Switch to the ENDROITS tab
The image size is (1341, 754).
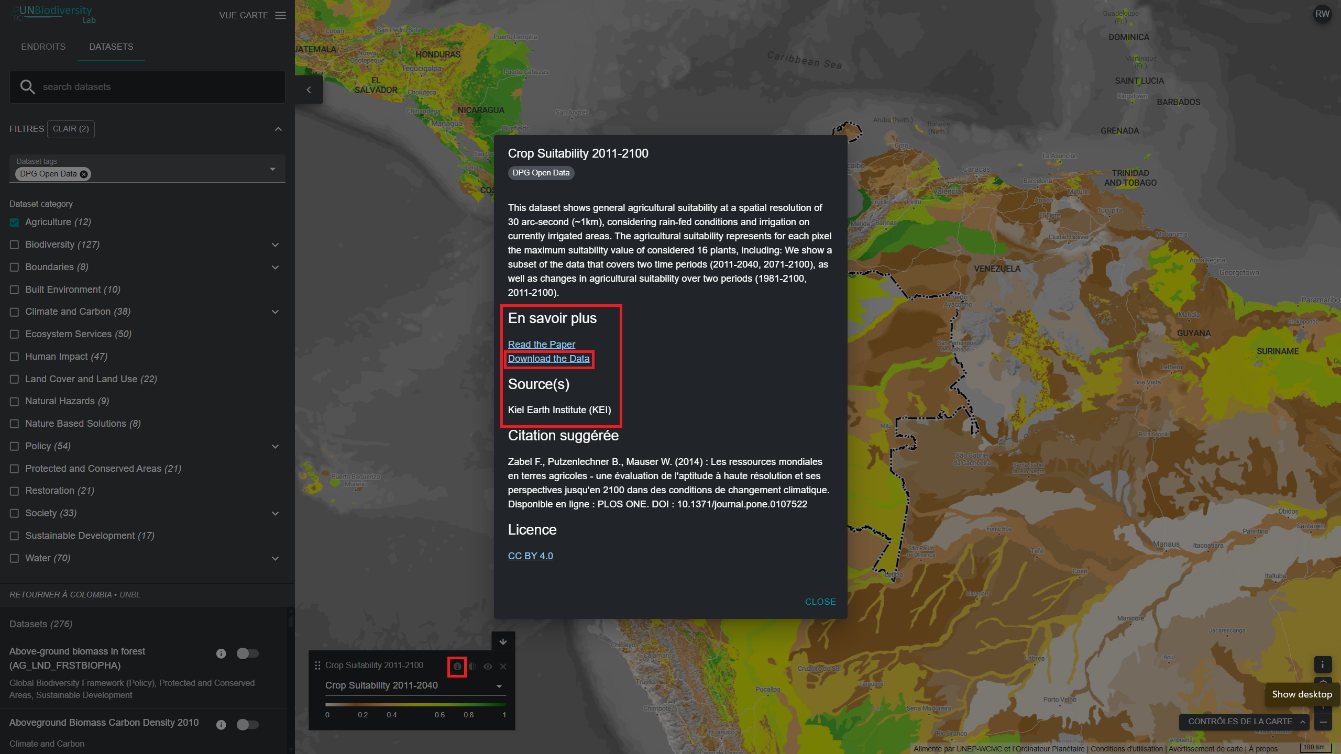coord(43,47)
